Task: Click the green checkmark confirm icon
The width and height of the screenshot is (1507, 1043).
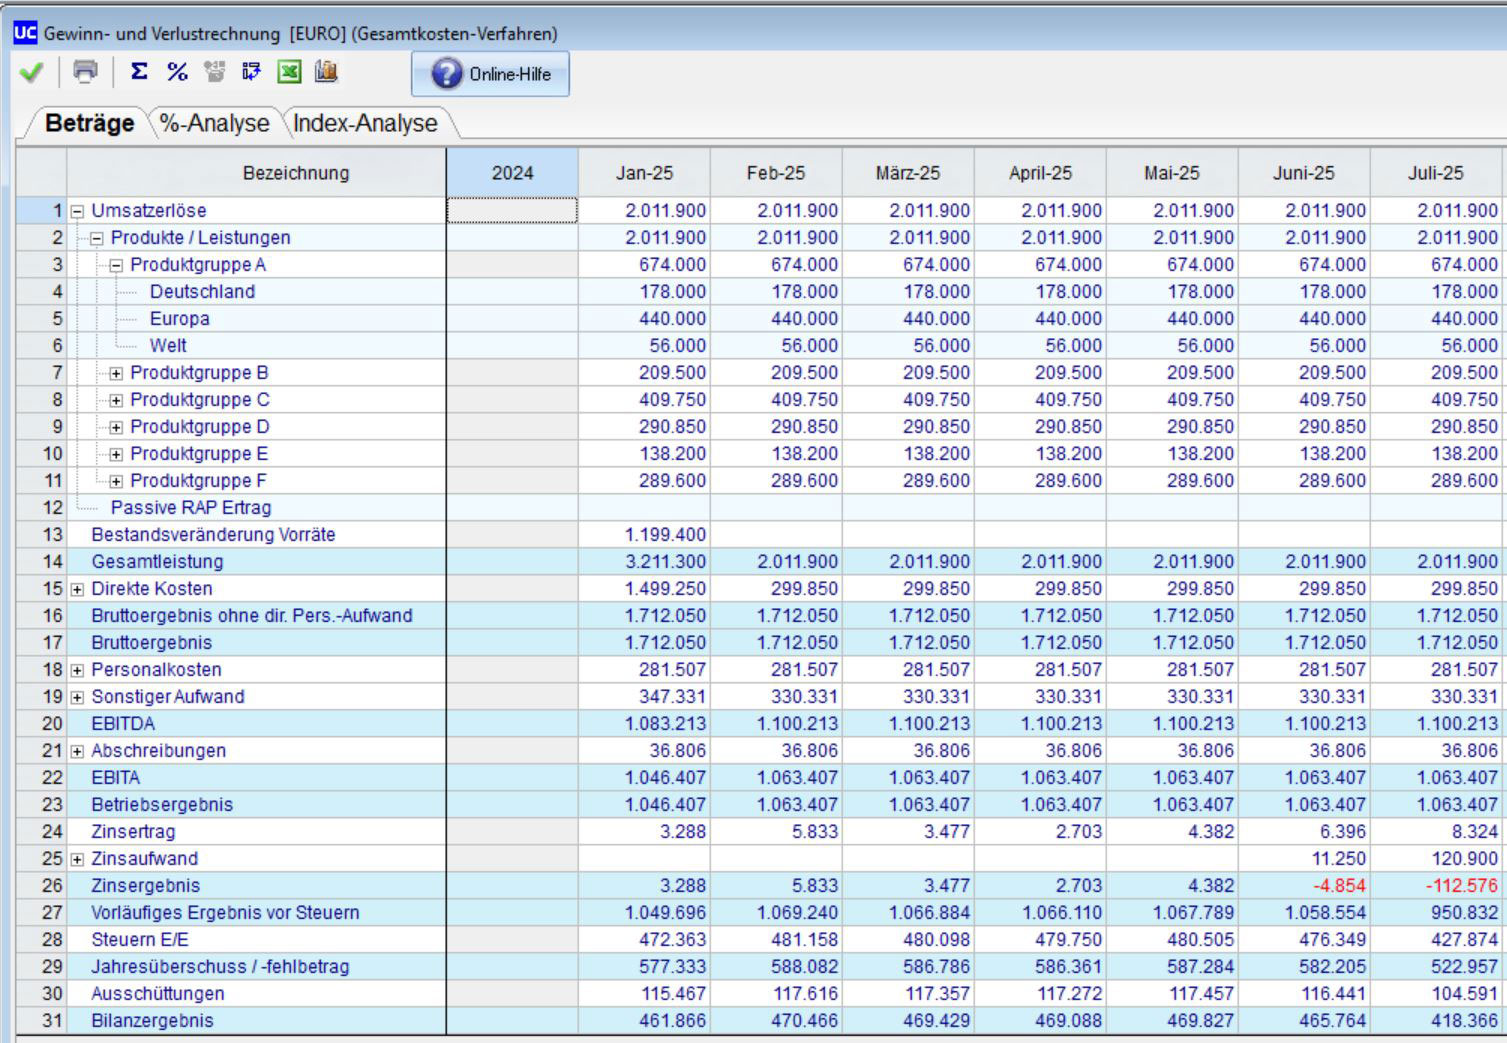Action: [x=31, y=72]
